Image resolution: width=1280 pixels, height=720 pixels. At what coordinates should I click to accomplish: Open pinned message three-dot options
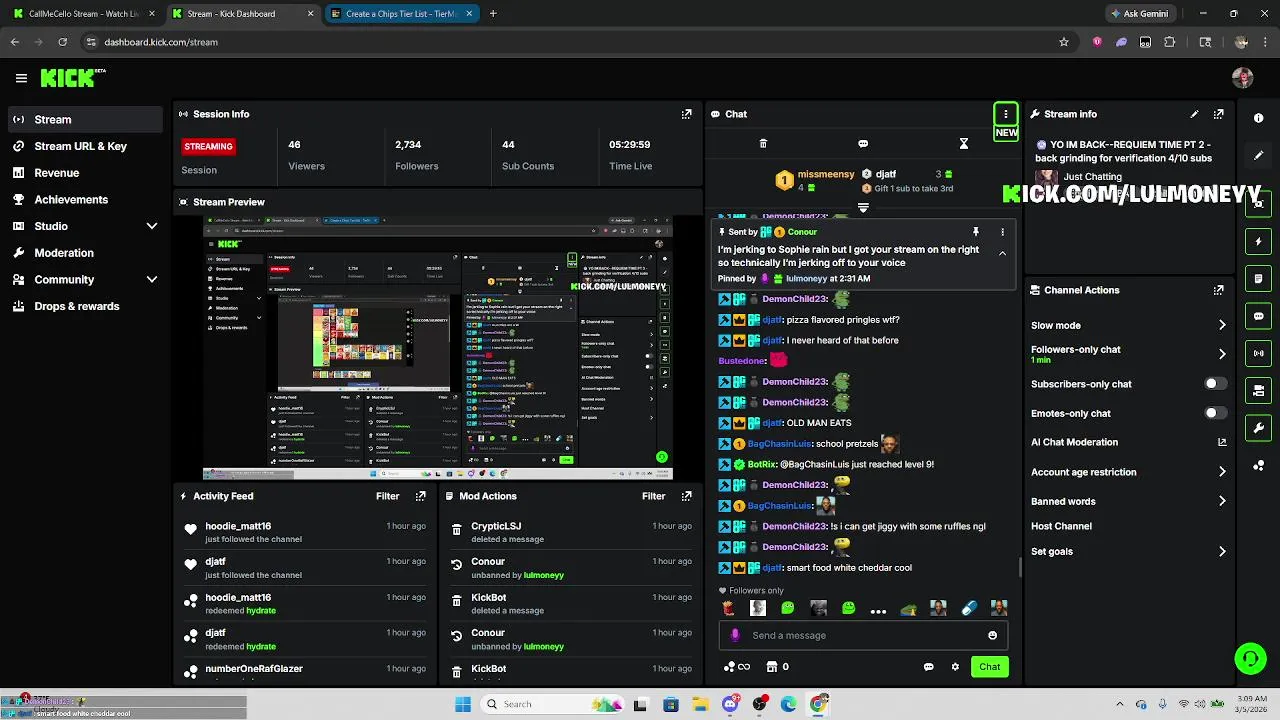click(x=1002, y=232)
